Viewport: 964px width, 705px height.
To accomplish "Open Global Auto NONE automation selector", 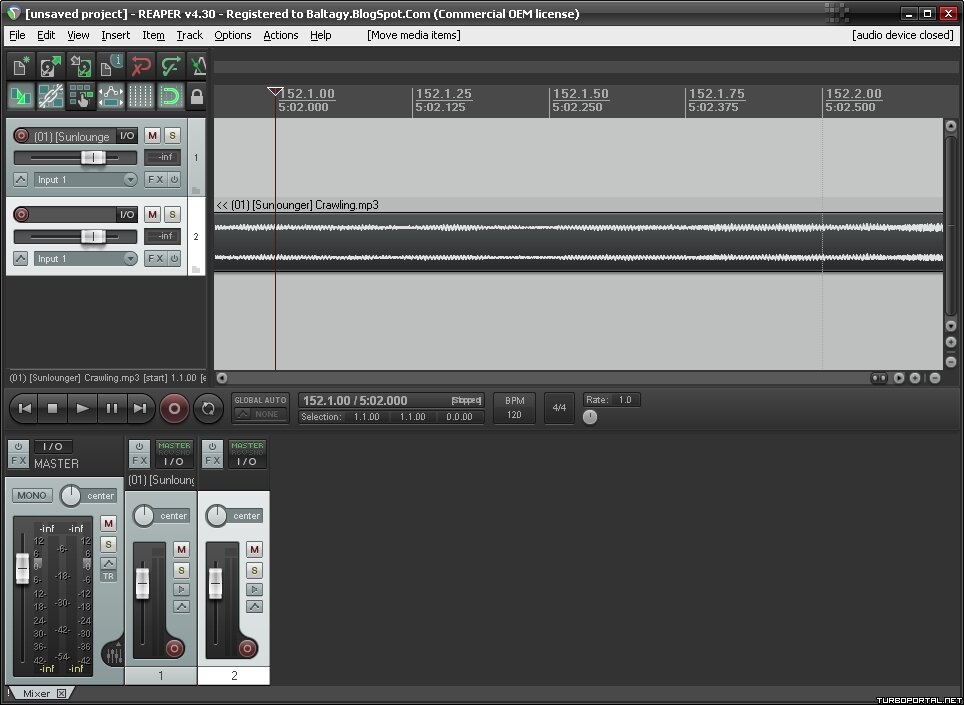I will (261, 414).
